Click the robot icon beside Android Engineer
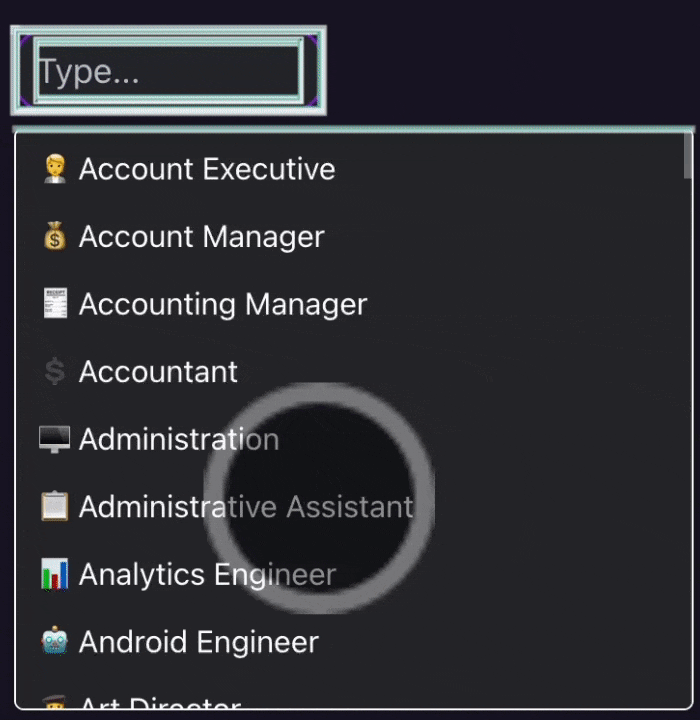 [55, 641]
